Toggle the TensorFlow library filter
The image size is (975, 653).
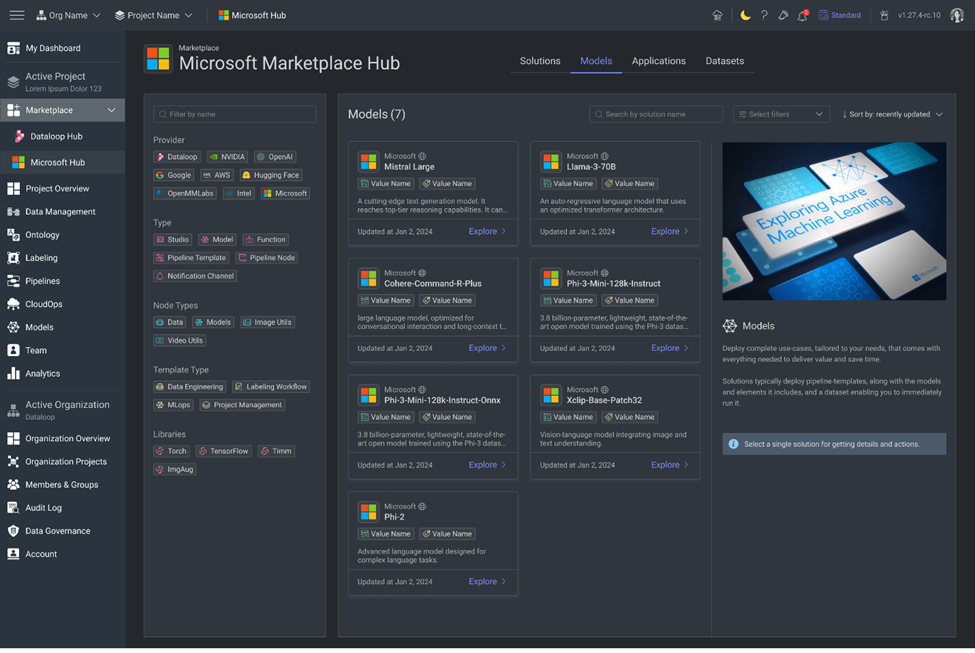pos(224,452)
